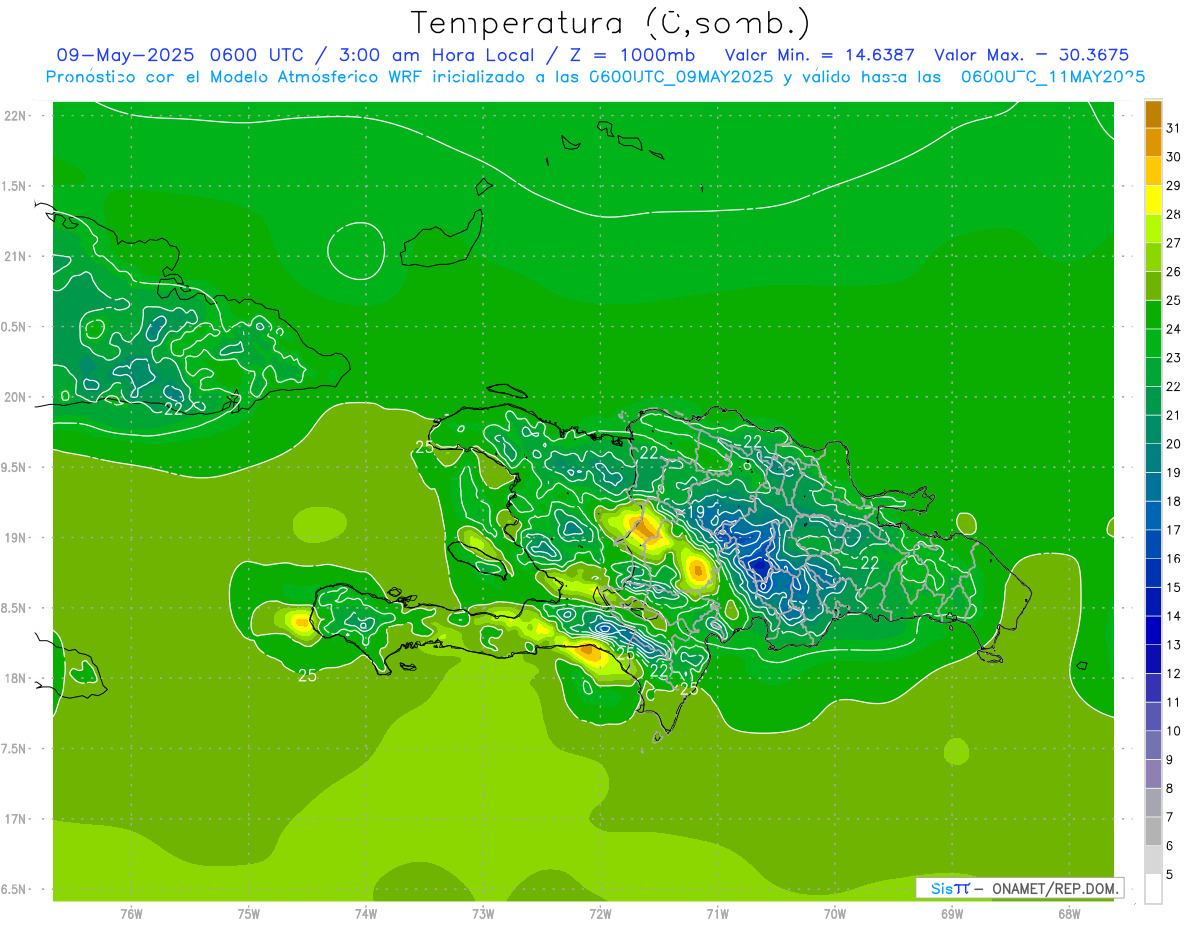
Task: Click the legend value "17" on the color bar
Action: 1174,530
